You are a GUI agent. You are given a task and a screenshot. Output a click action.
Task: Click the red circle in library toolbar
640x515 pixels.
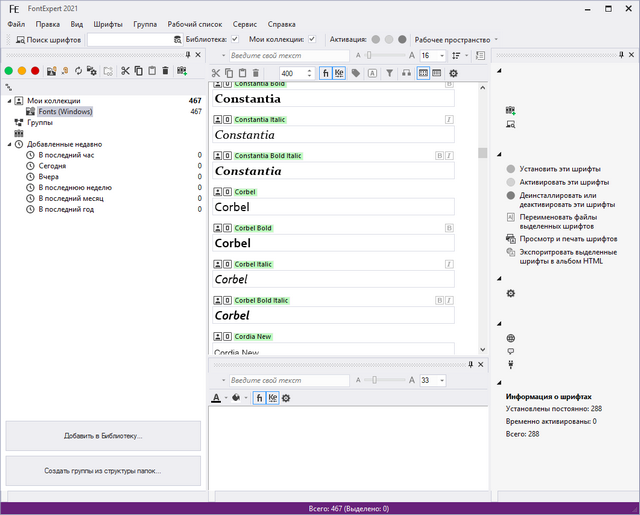(x=35, y=71)
